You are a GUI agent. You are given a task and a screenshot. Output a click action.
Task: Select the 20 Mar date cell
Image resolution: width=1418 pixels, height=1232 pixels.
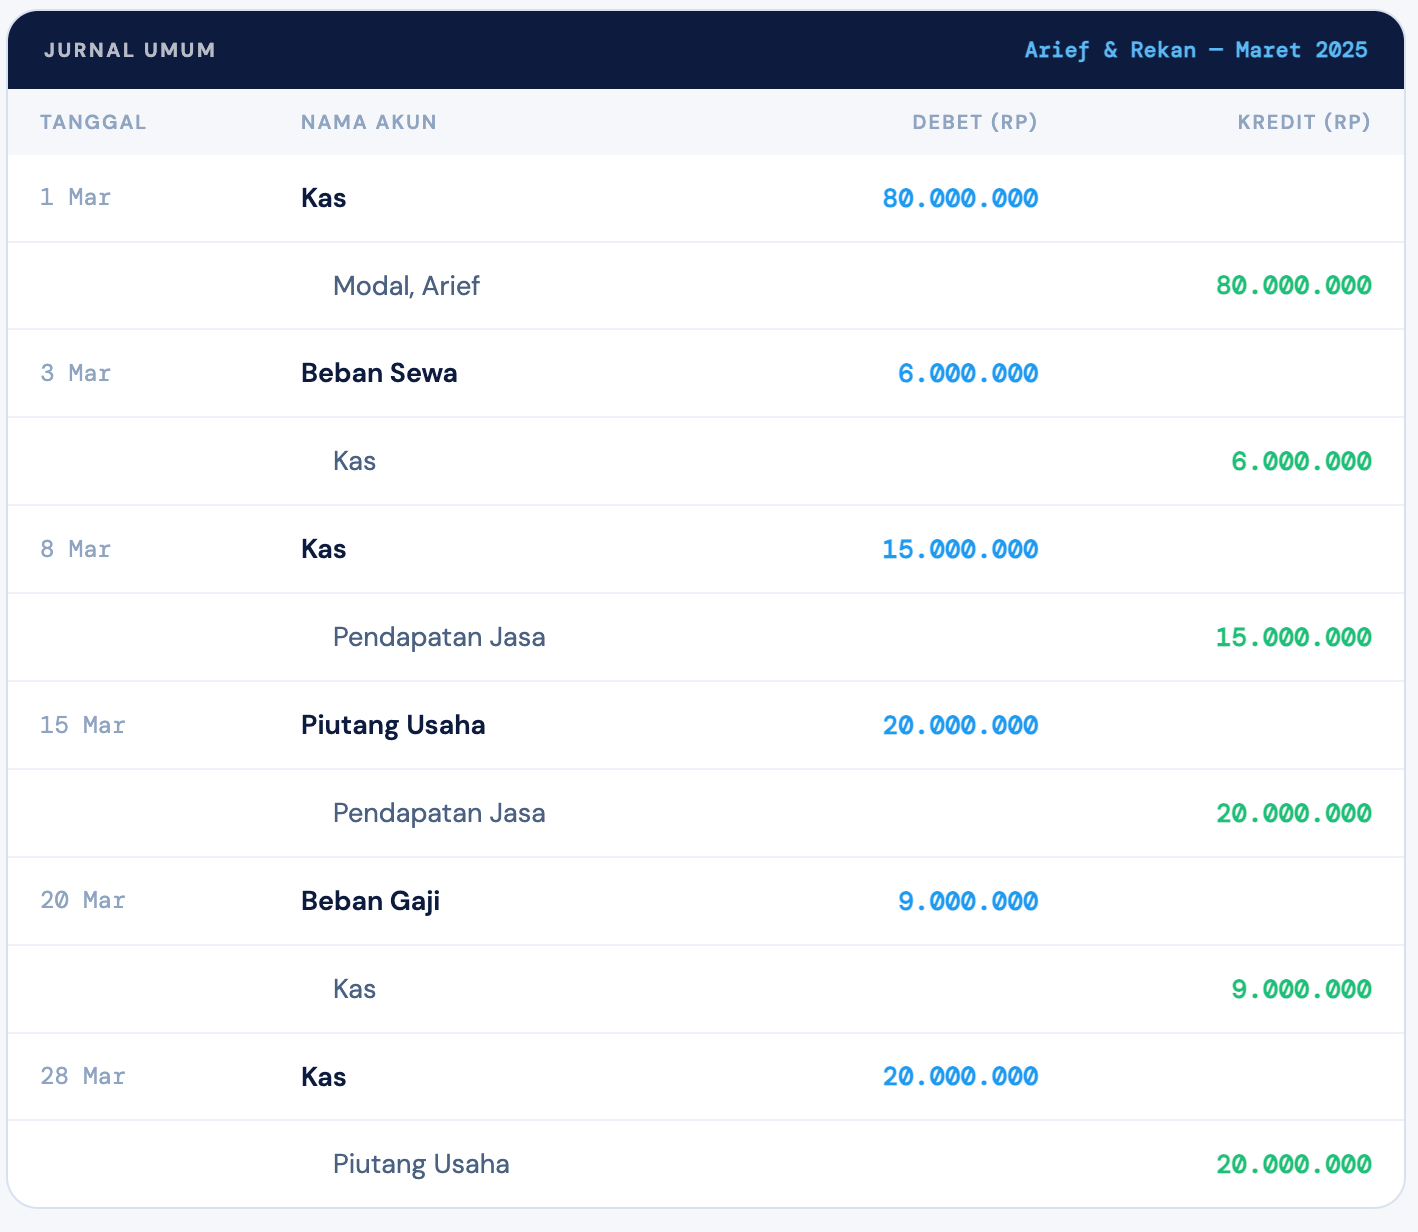coord(82,900)
